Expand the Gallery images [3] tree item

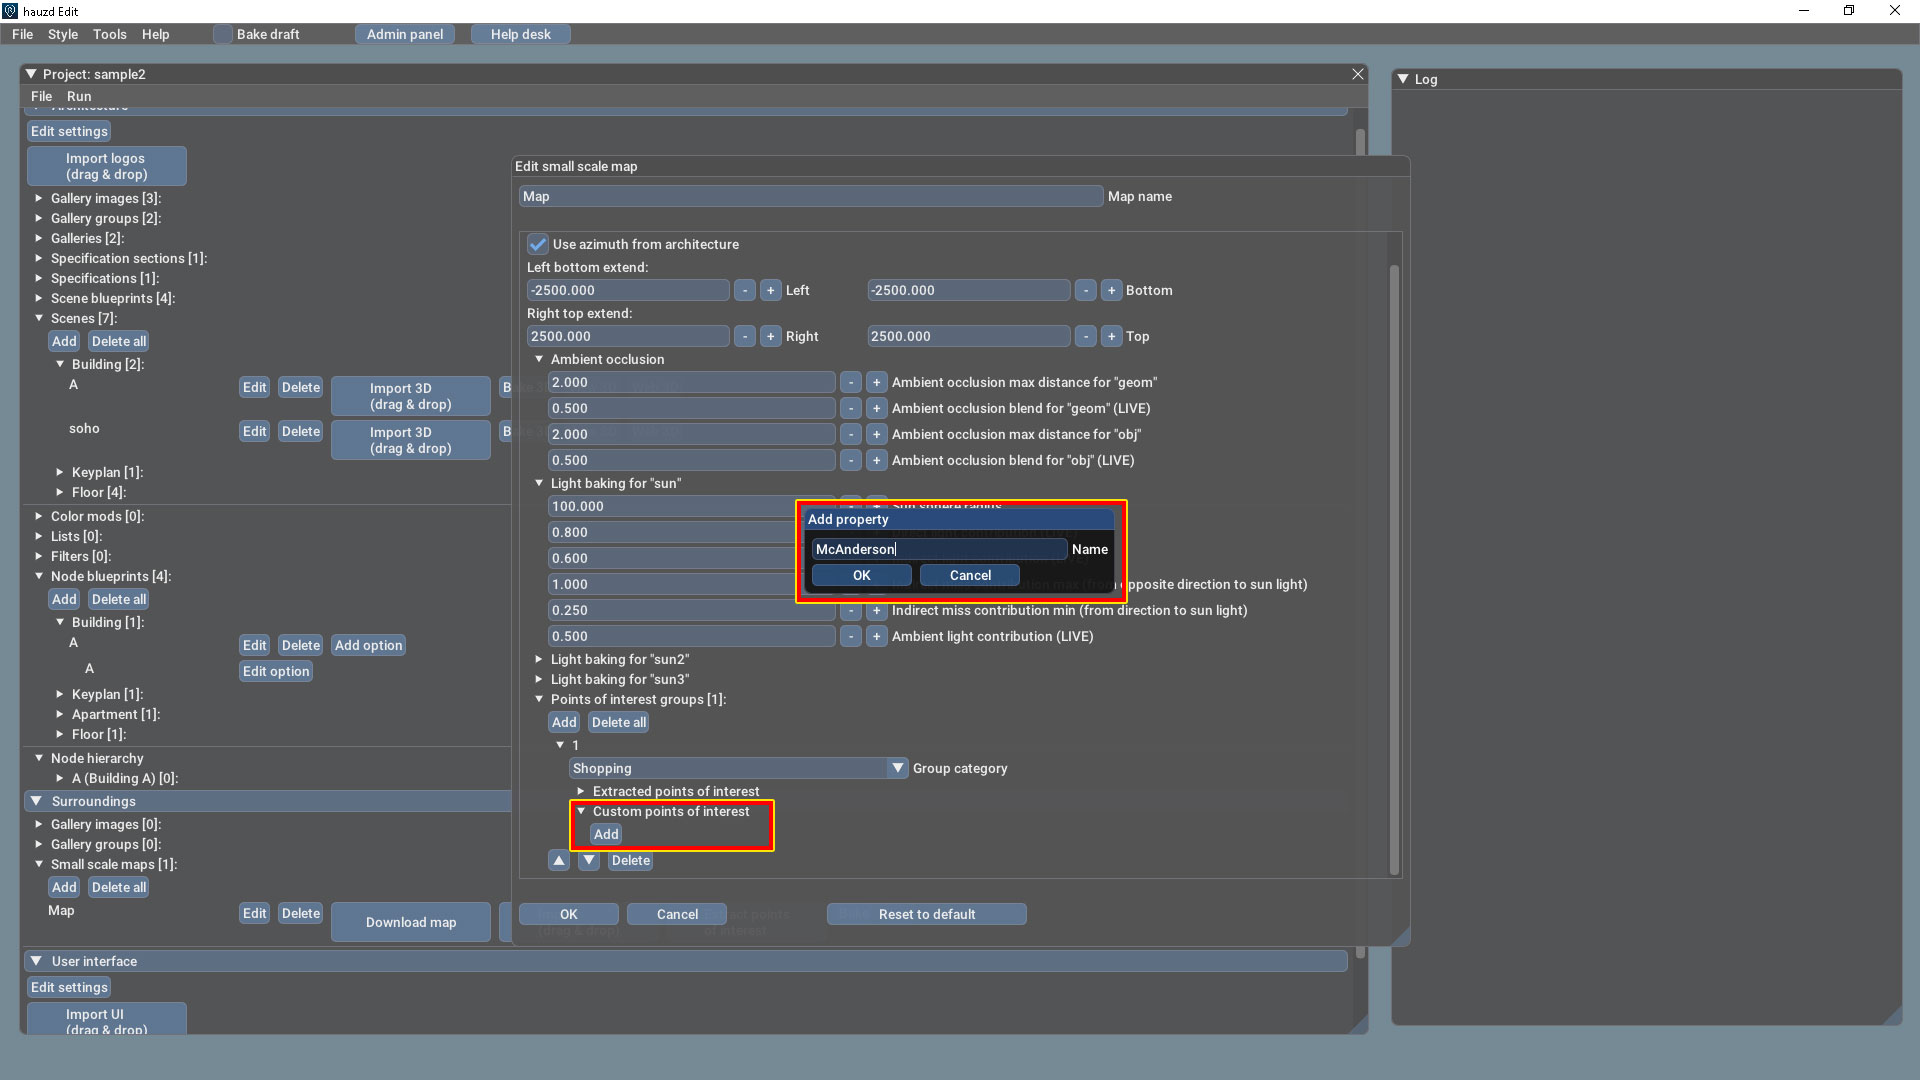[x=39, y=198]
